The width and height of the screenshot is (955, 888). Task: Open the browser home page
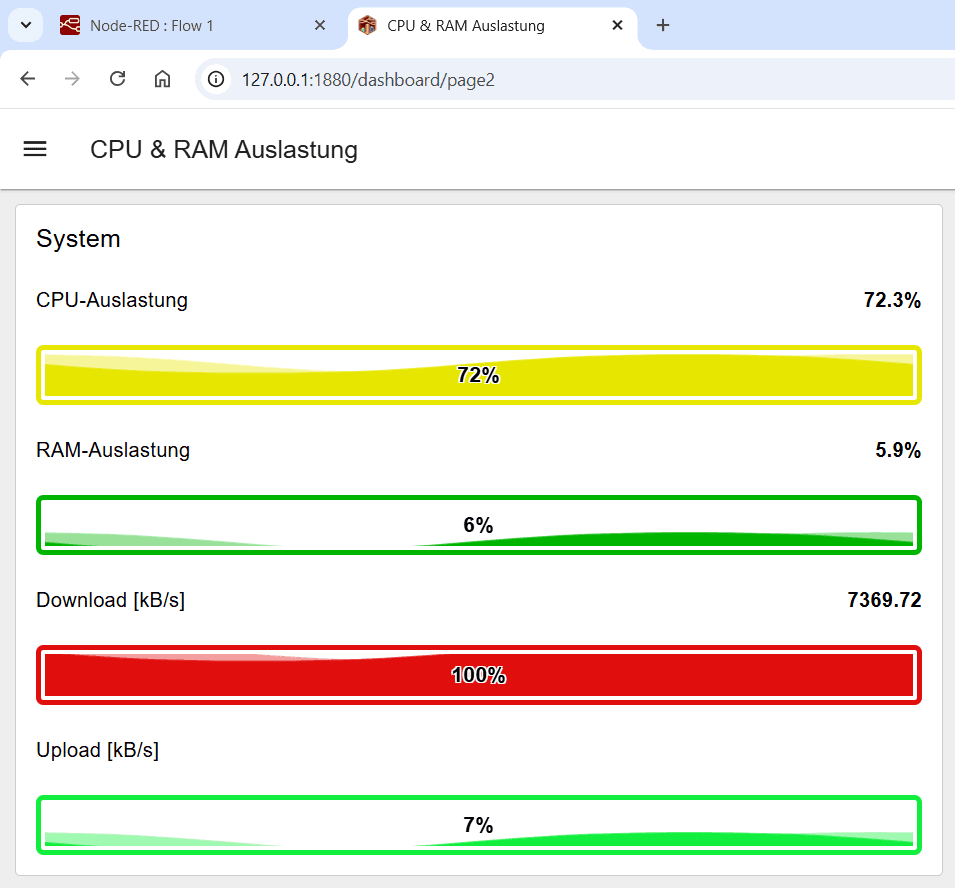[162, 79]
